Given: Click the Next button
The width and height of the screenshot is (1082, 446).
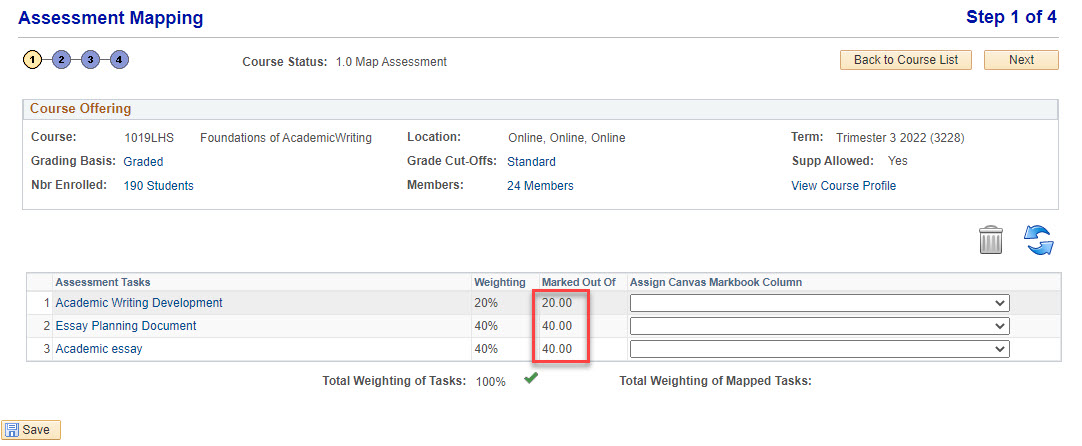Looking at the screenshot, I should point(1021,60).
